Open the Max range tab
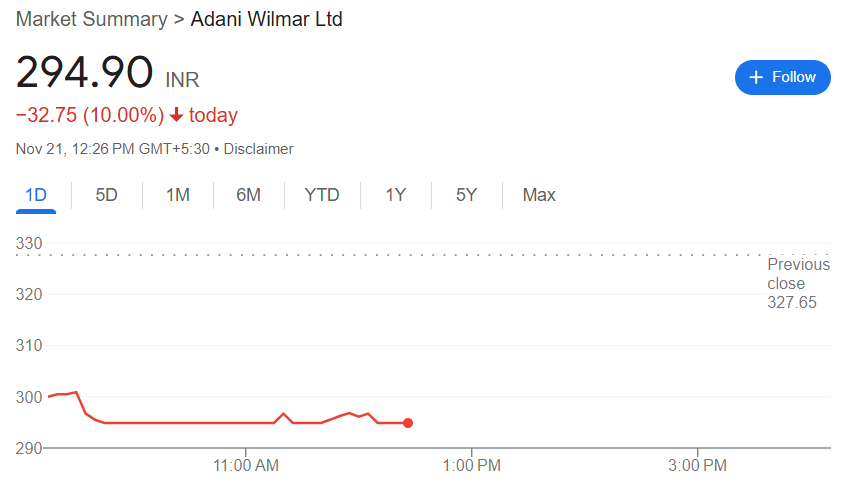Image resolution: width=864 pixels, height=484 pixels. [x=539, y=195]
